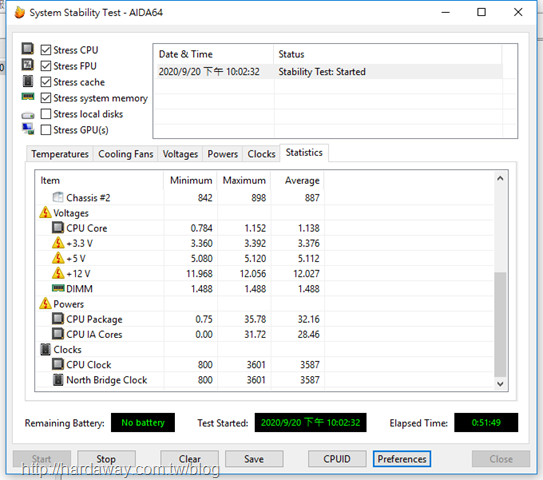543x480 pixels.
Task: Click the AIDA64 flame icon in title bar
Action: [19, 12]
